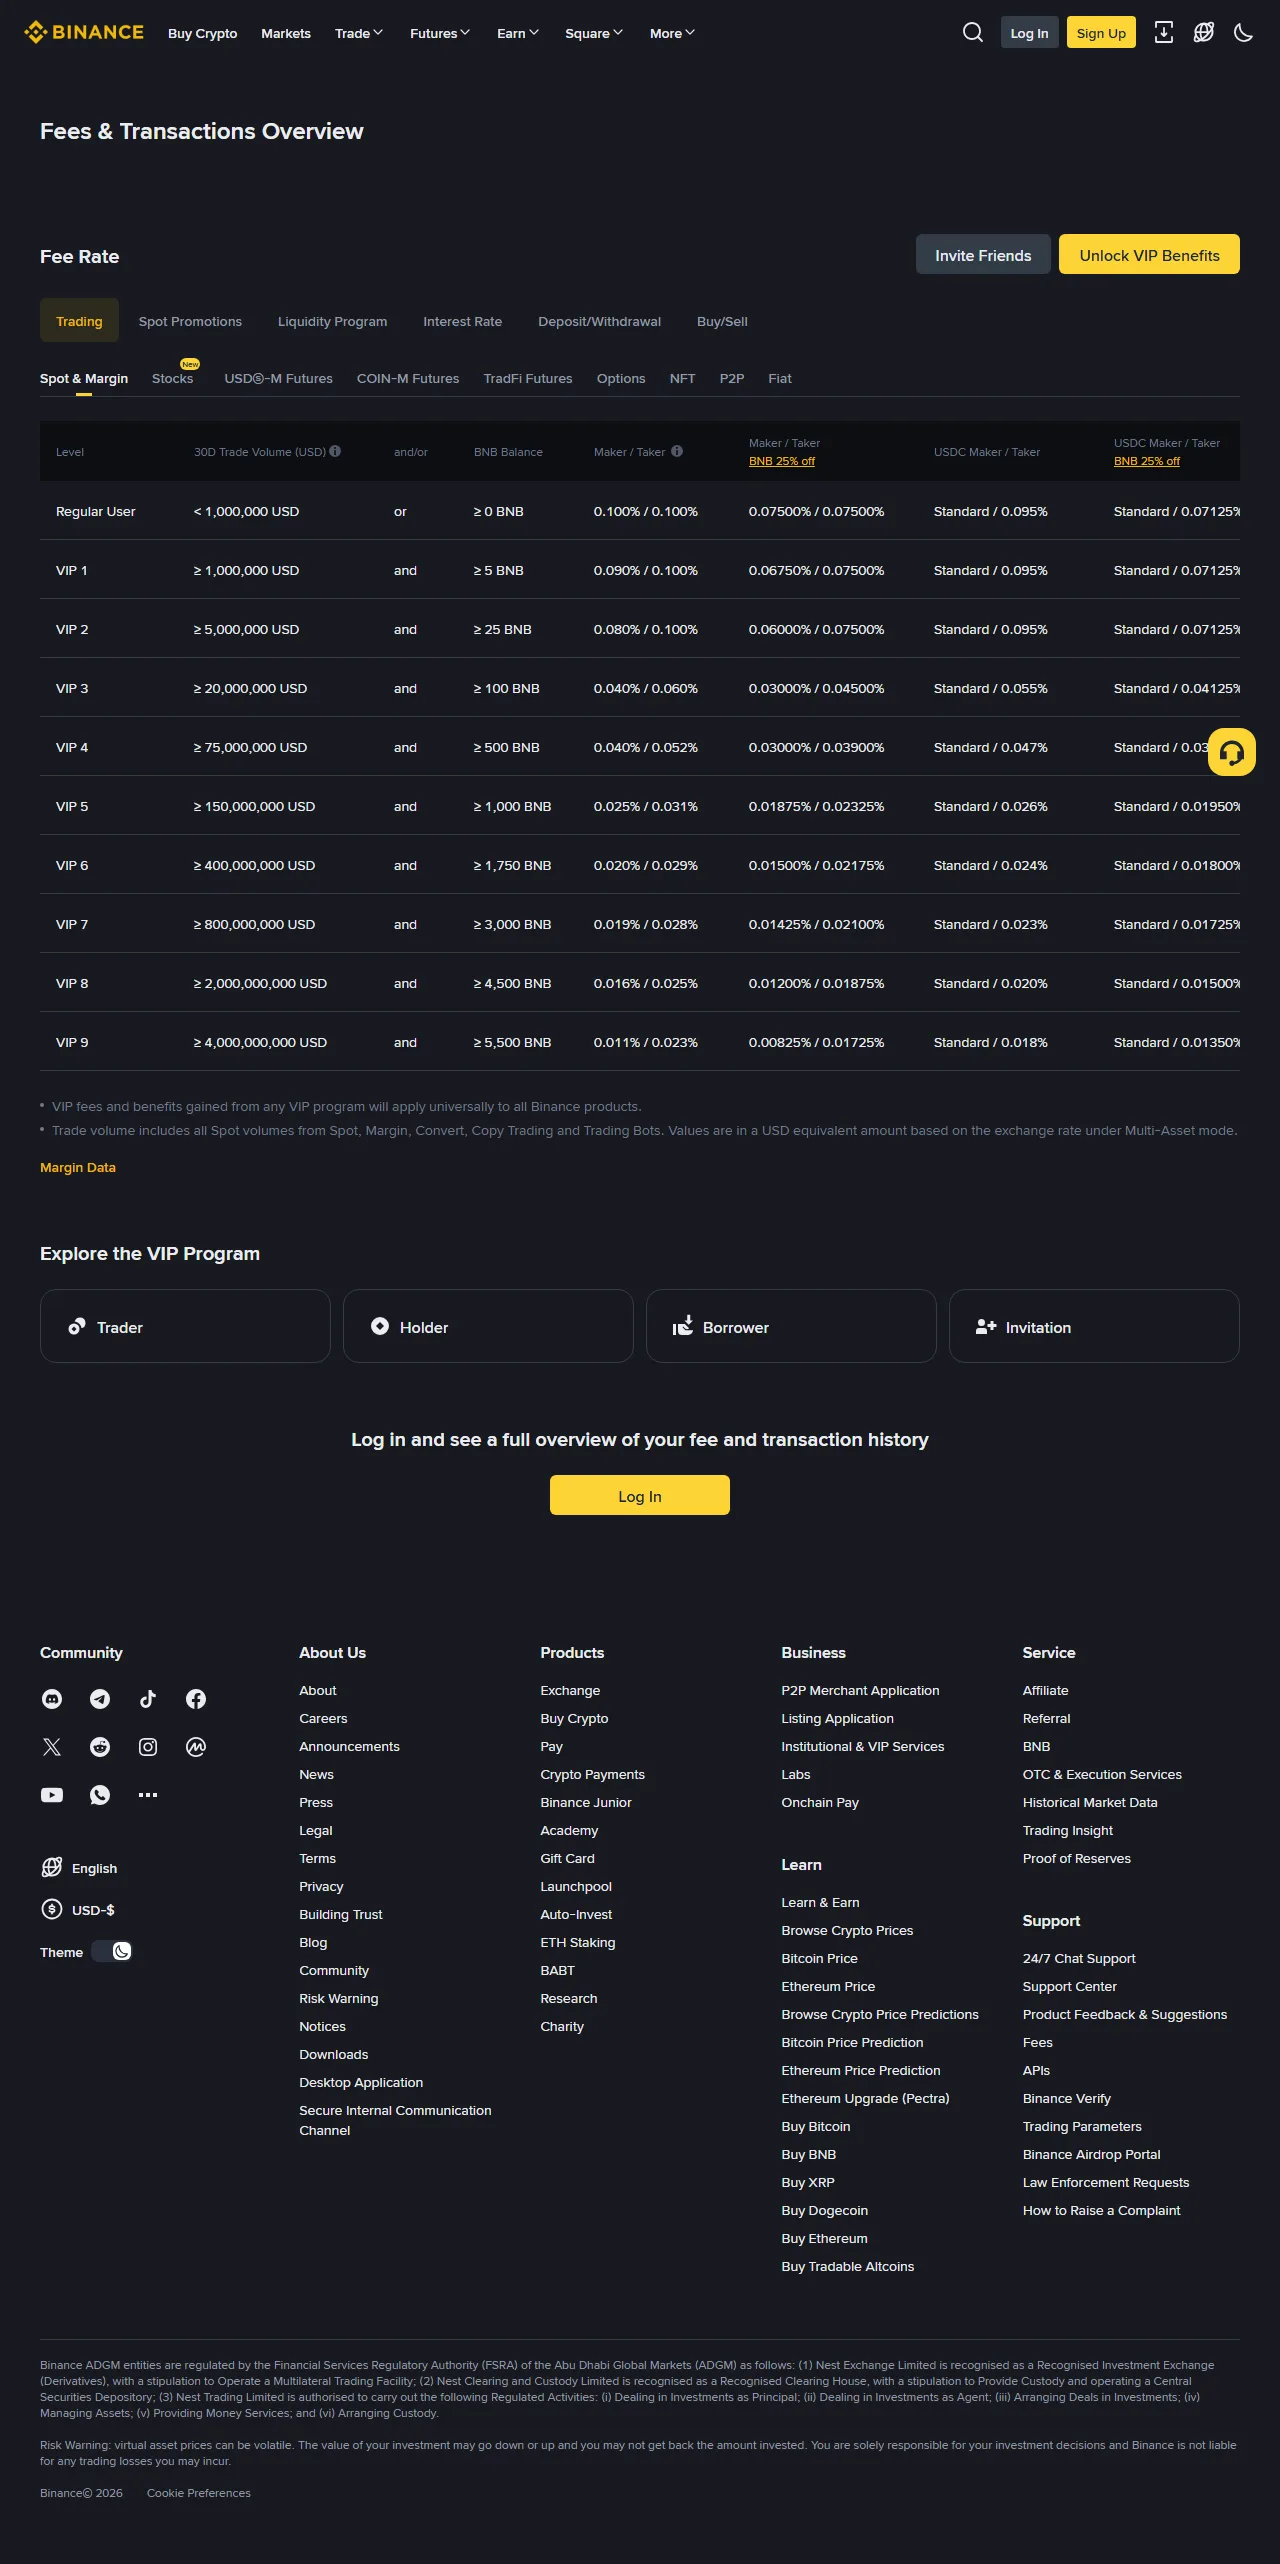Select COIN-M Futures sub-tab
The height and width of the screenshot is (2564, 1280).
[x=408, y=378]
